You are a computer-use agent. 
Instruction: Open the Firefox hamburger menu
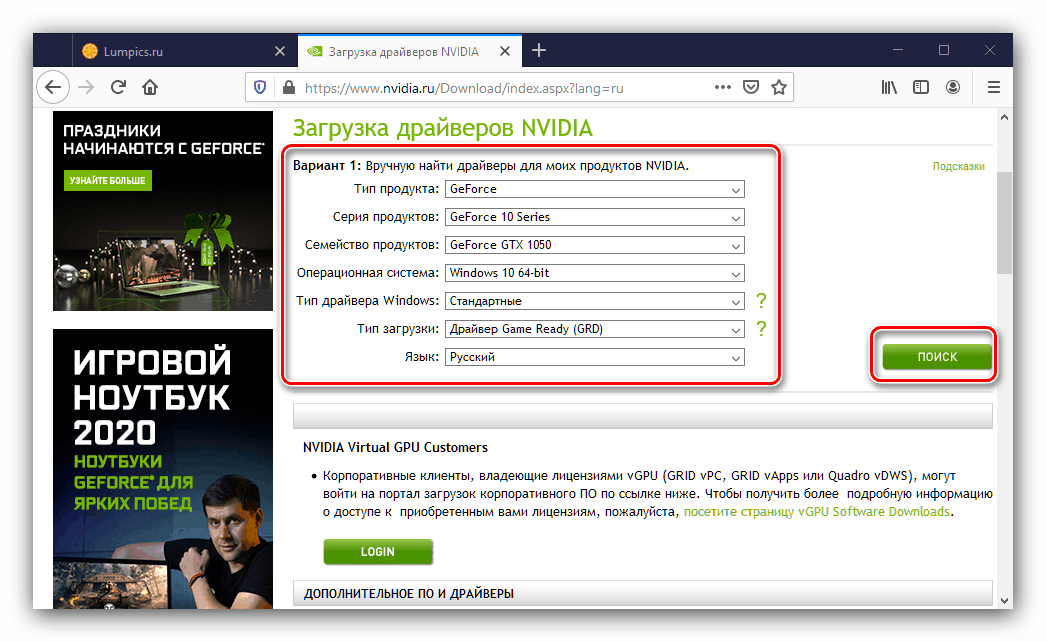pos(993,87)
